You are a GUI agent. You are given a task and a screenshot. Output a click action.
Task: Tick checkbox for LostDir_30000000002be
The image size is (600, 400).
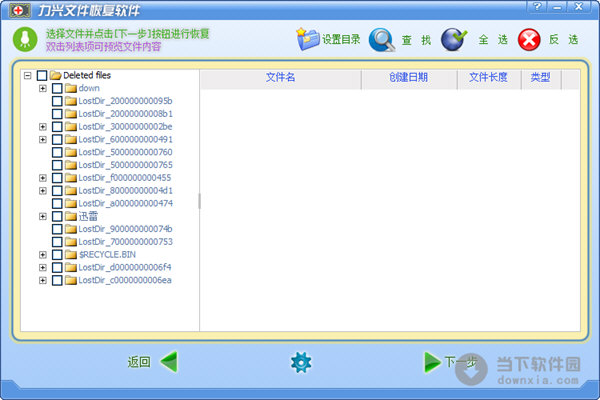pyautogui.click(x=57, y=127)
